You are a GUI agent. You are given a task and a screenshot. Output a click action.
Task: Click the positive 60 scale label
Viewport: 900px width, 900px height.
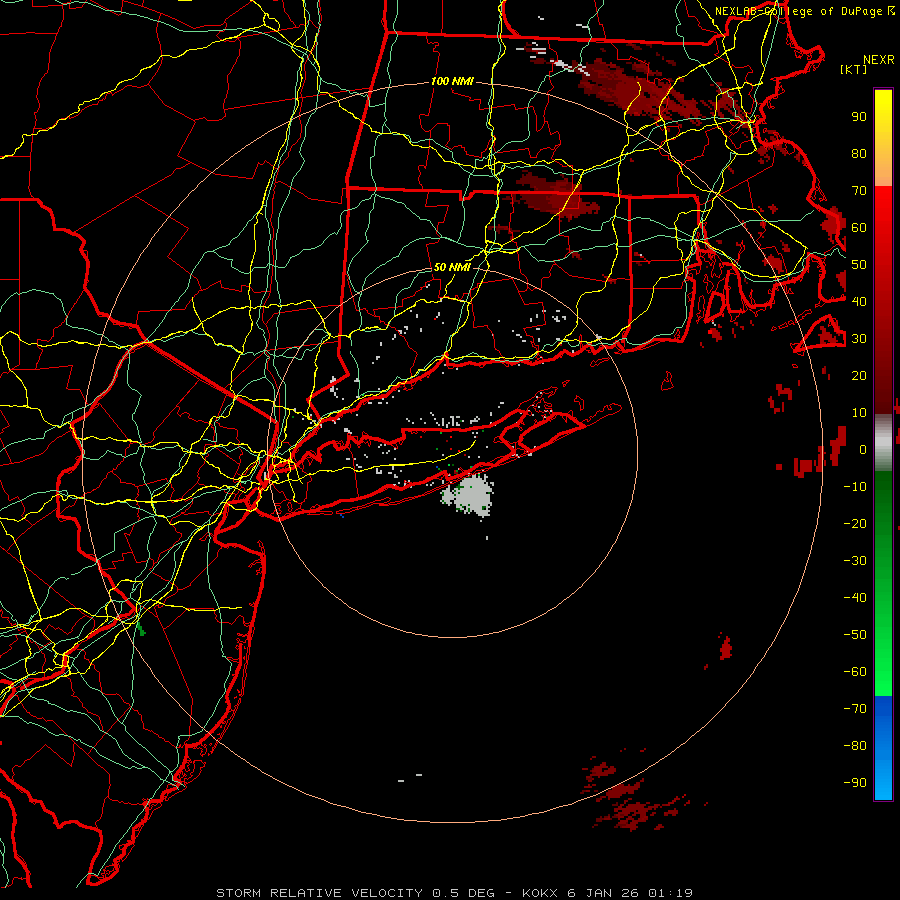point(859,228)
